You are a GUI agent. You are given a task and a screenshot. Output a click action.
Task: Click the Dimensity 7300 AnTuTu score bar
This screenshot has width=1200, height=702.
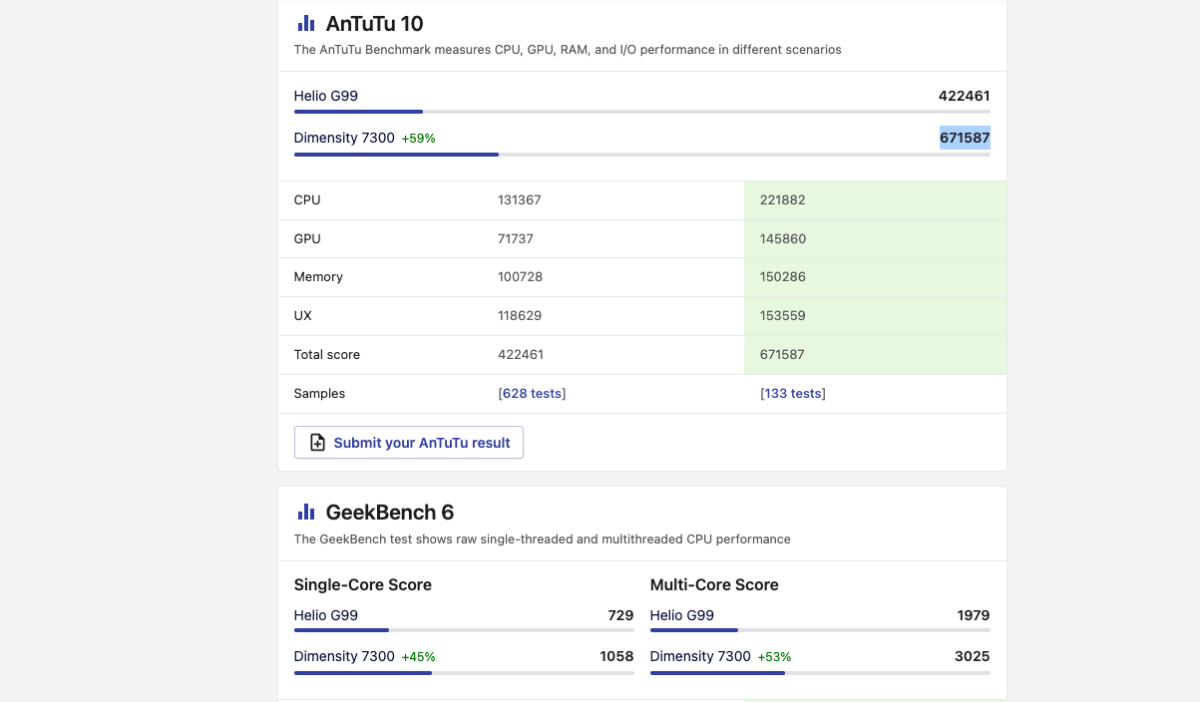[x=396, y=154]
